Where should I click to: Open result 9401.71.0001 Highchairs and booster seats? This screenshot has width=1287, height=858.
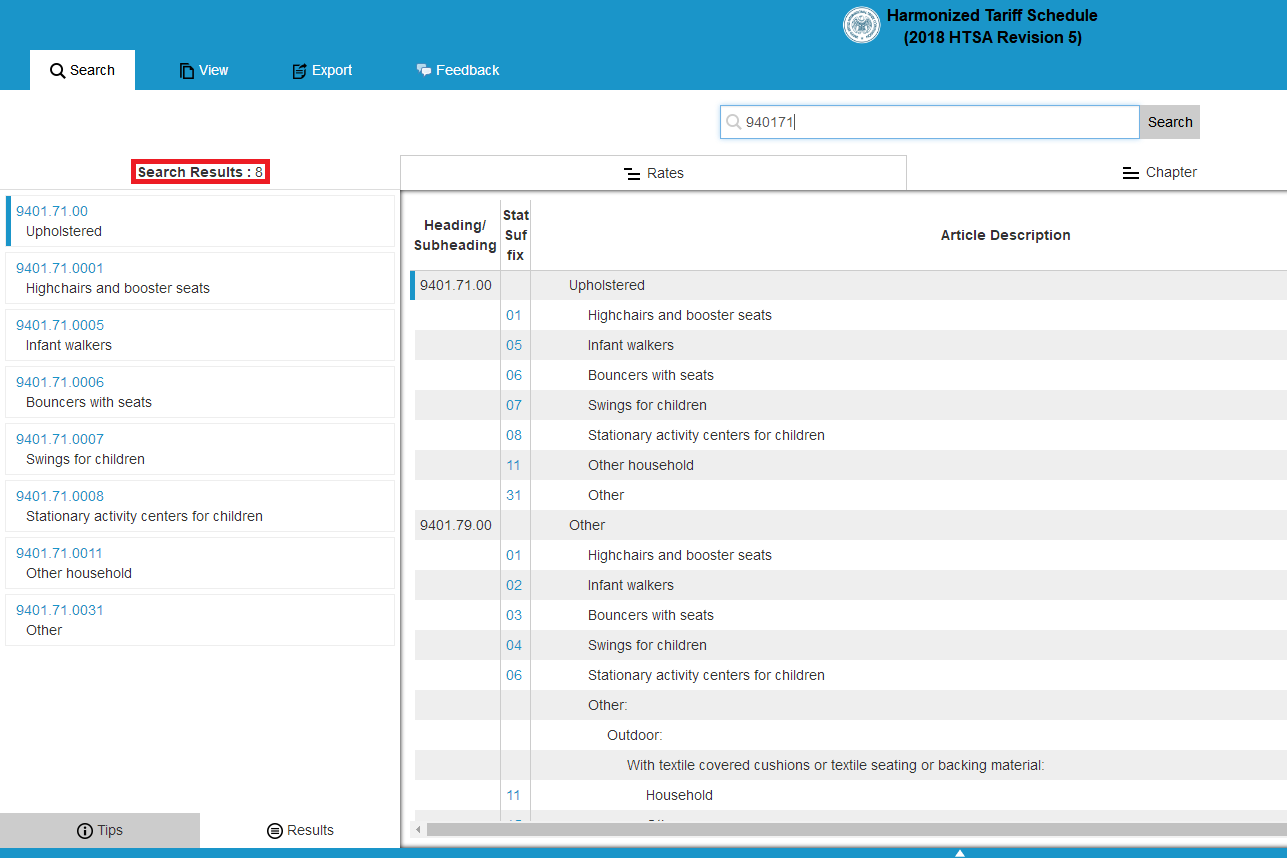coord(200,278)
